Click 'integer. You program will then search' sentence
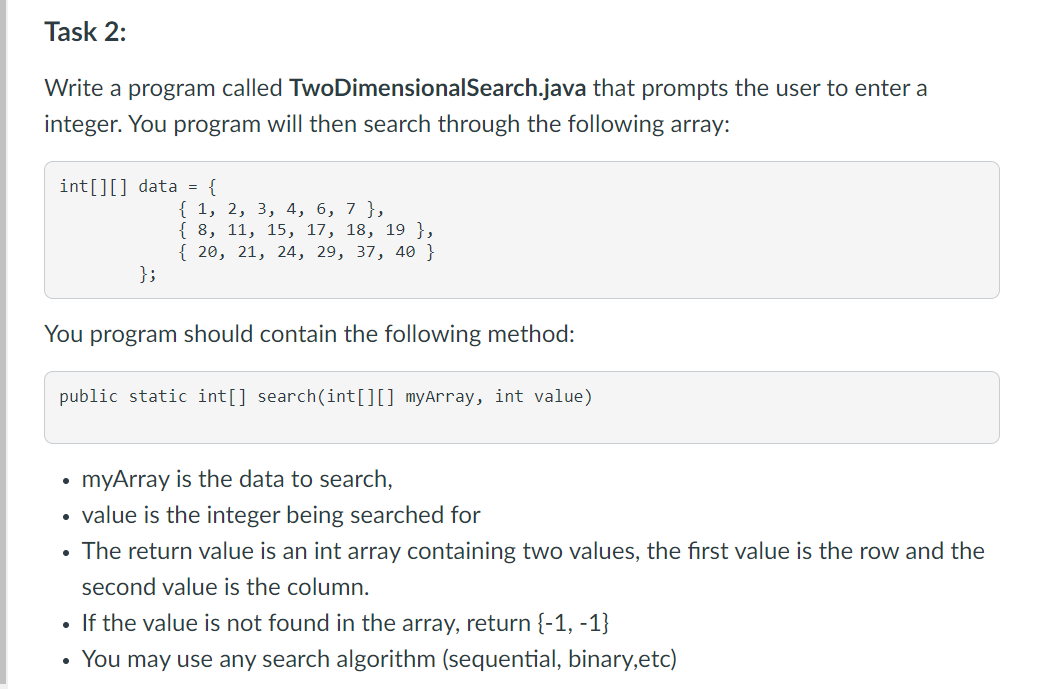This screenshot has width=1054, height=689. (x=387, y=124)
